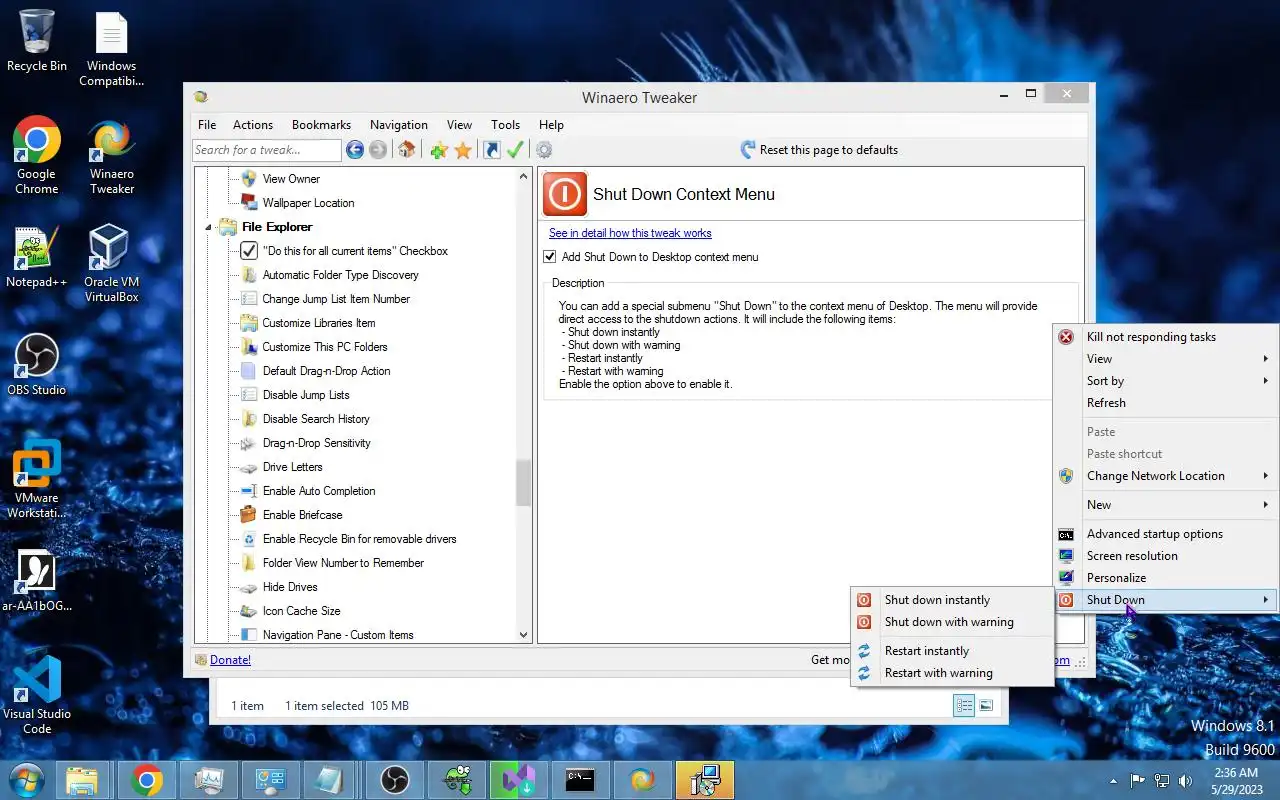Image resolution: width=1280 pixels, height=800 pixels.
Task: Open the command prompt taskbar button
Action: [581, 780]
